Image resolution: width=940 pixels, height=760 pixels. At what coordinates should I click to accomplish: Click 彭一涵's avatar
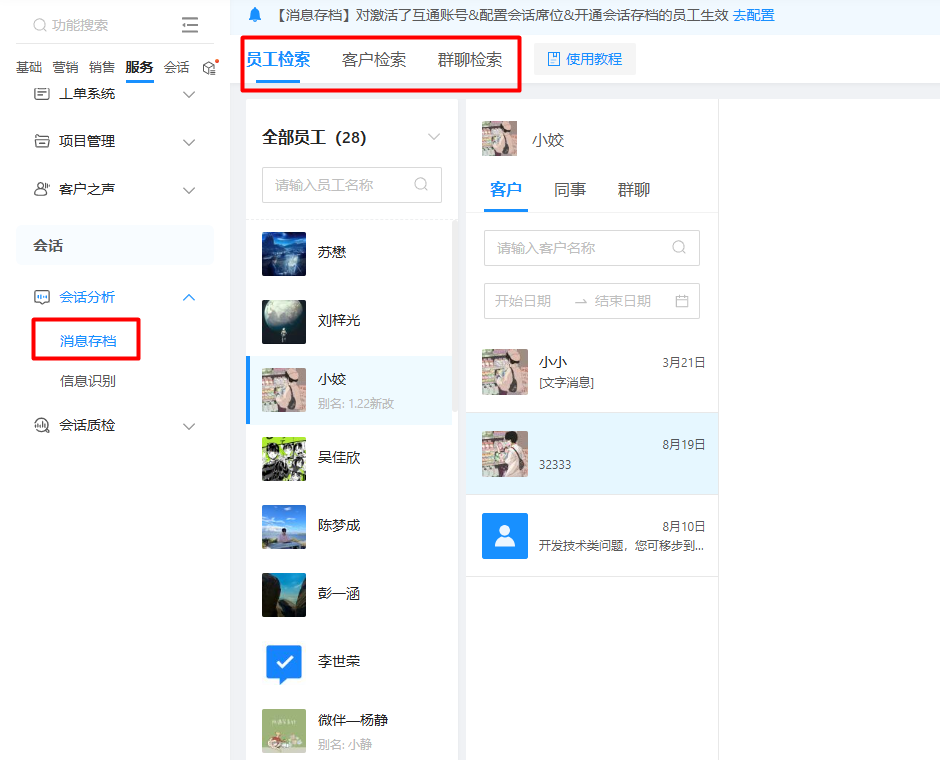click(x=284, y=595)
